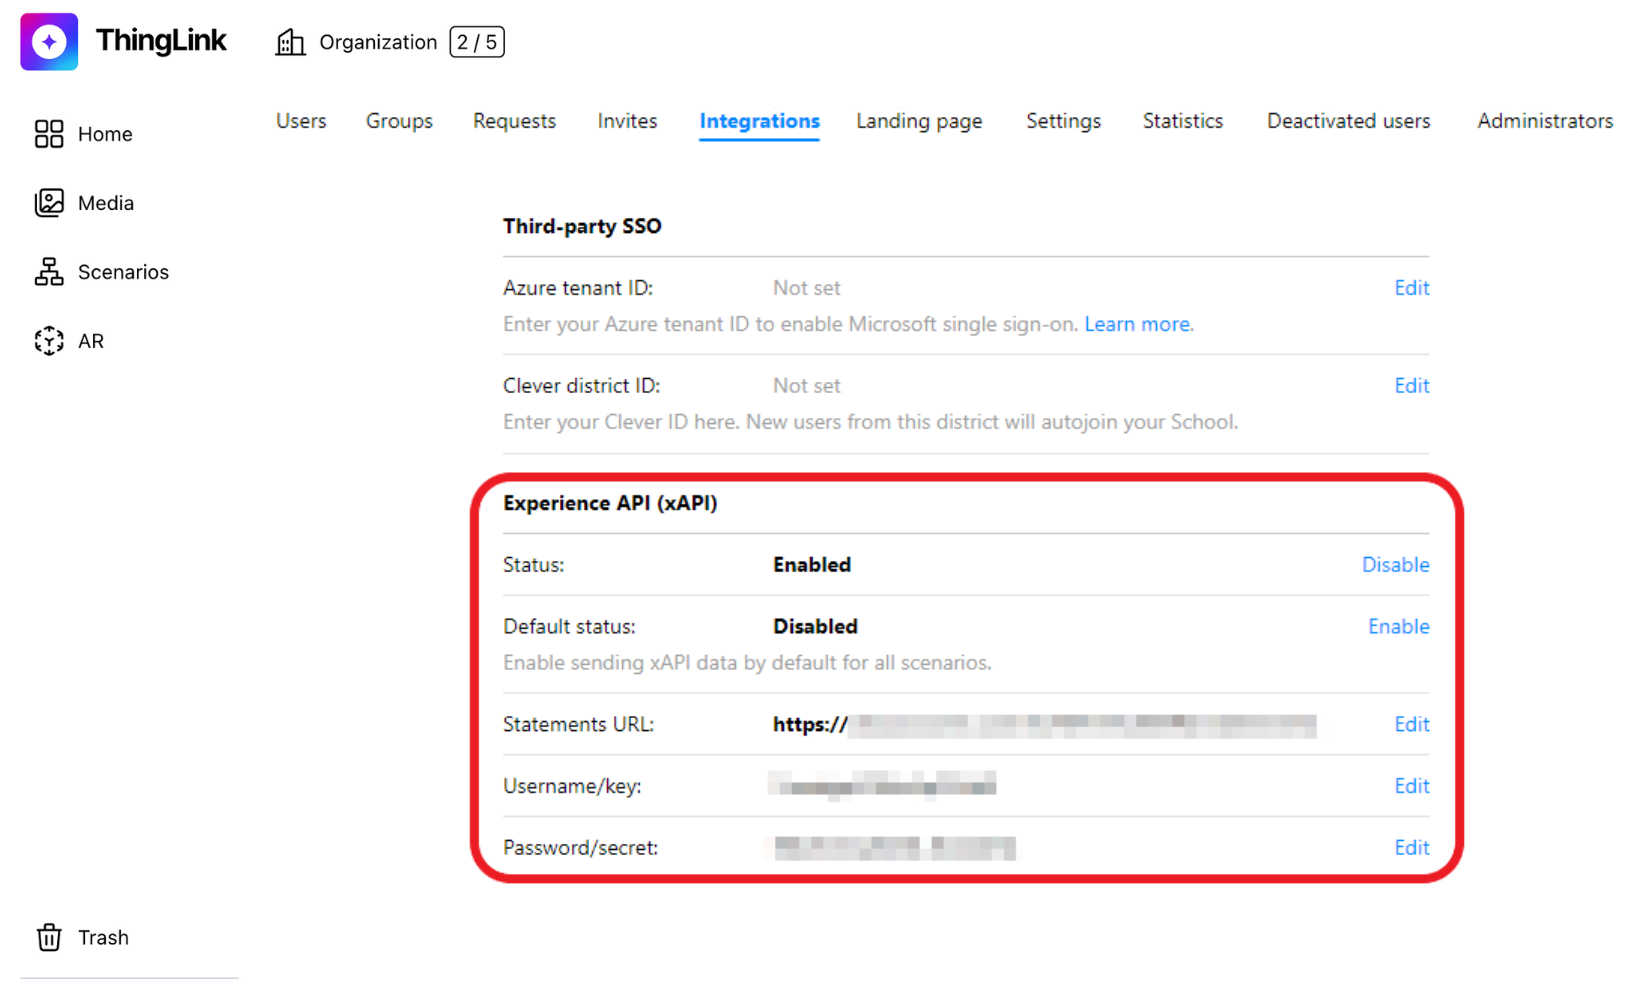Click the ThingLink wordmark text

161,41
